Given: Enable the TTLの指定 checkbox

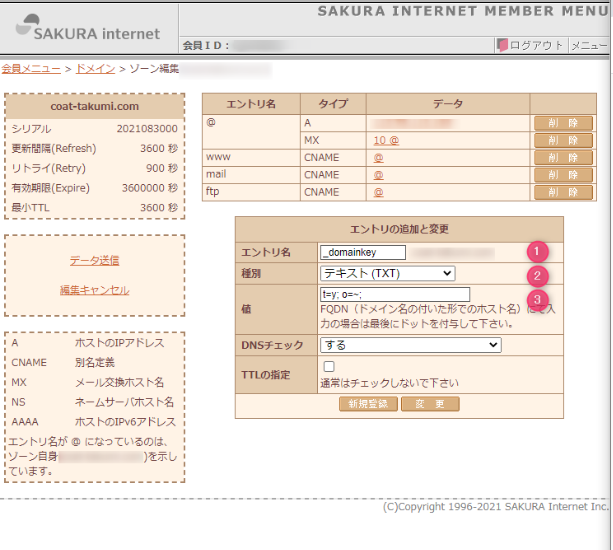Looking at the screenshot, I should (329, 368).
